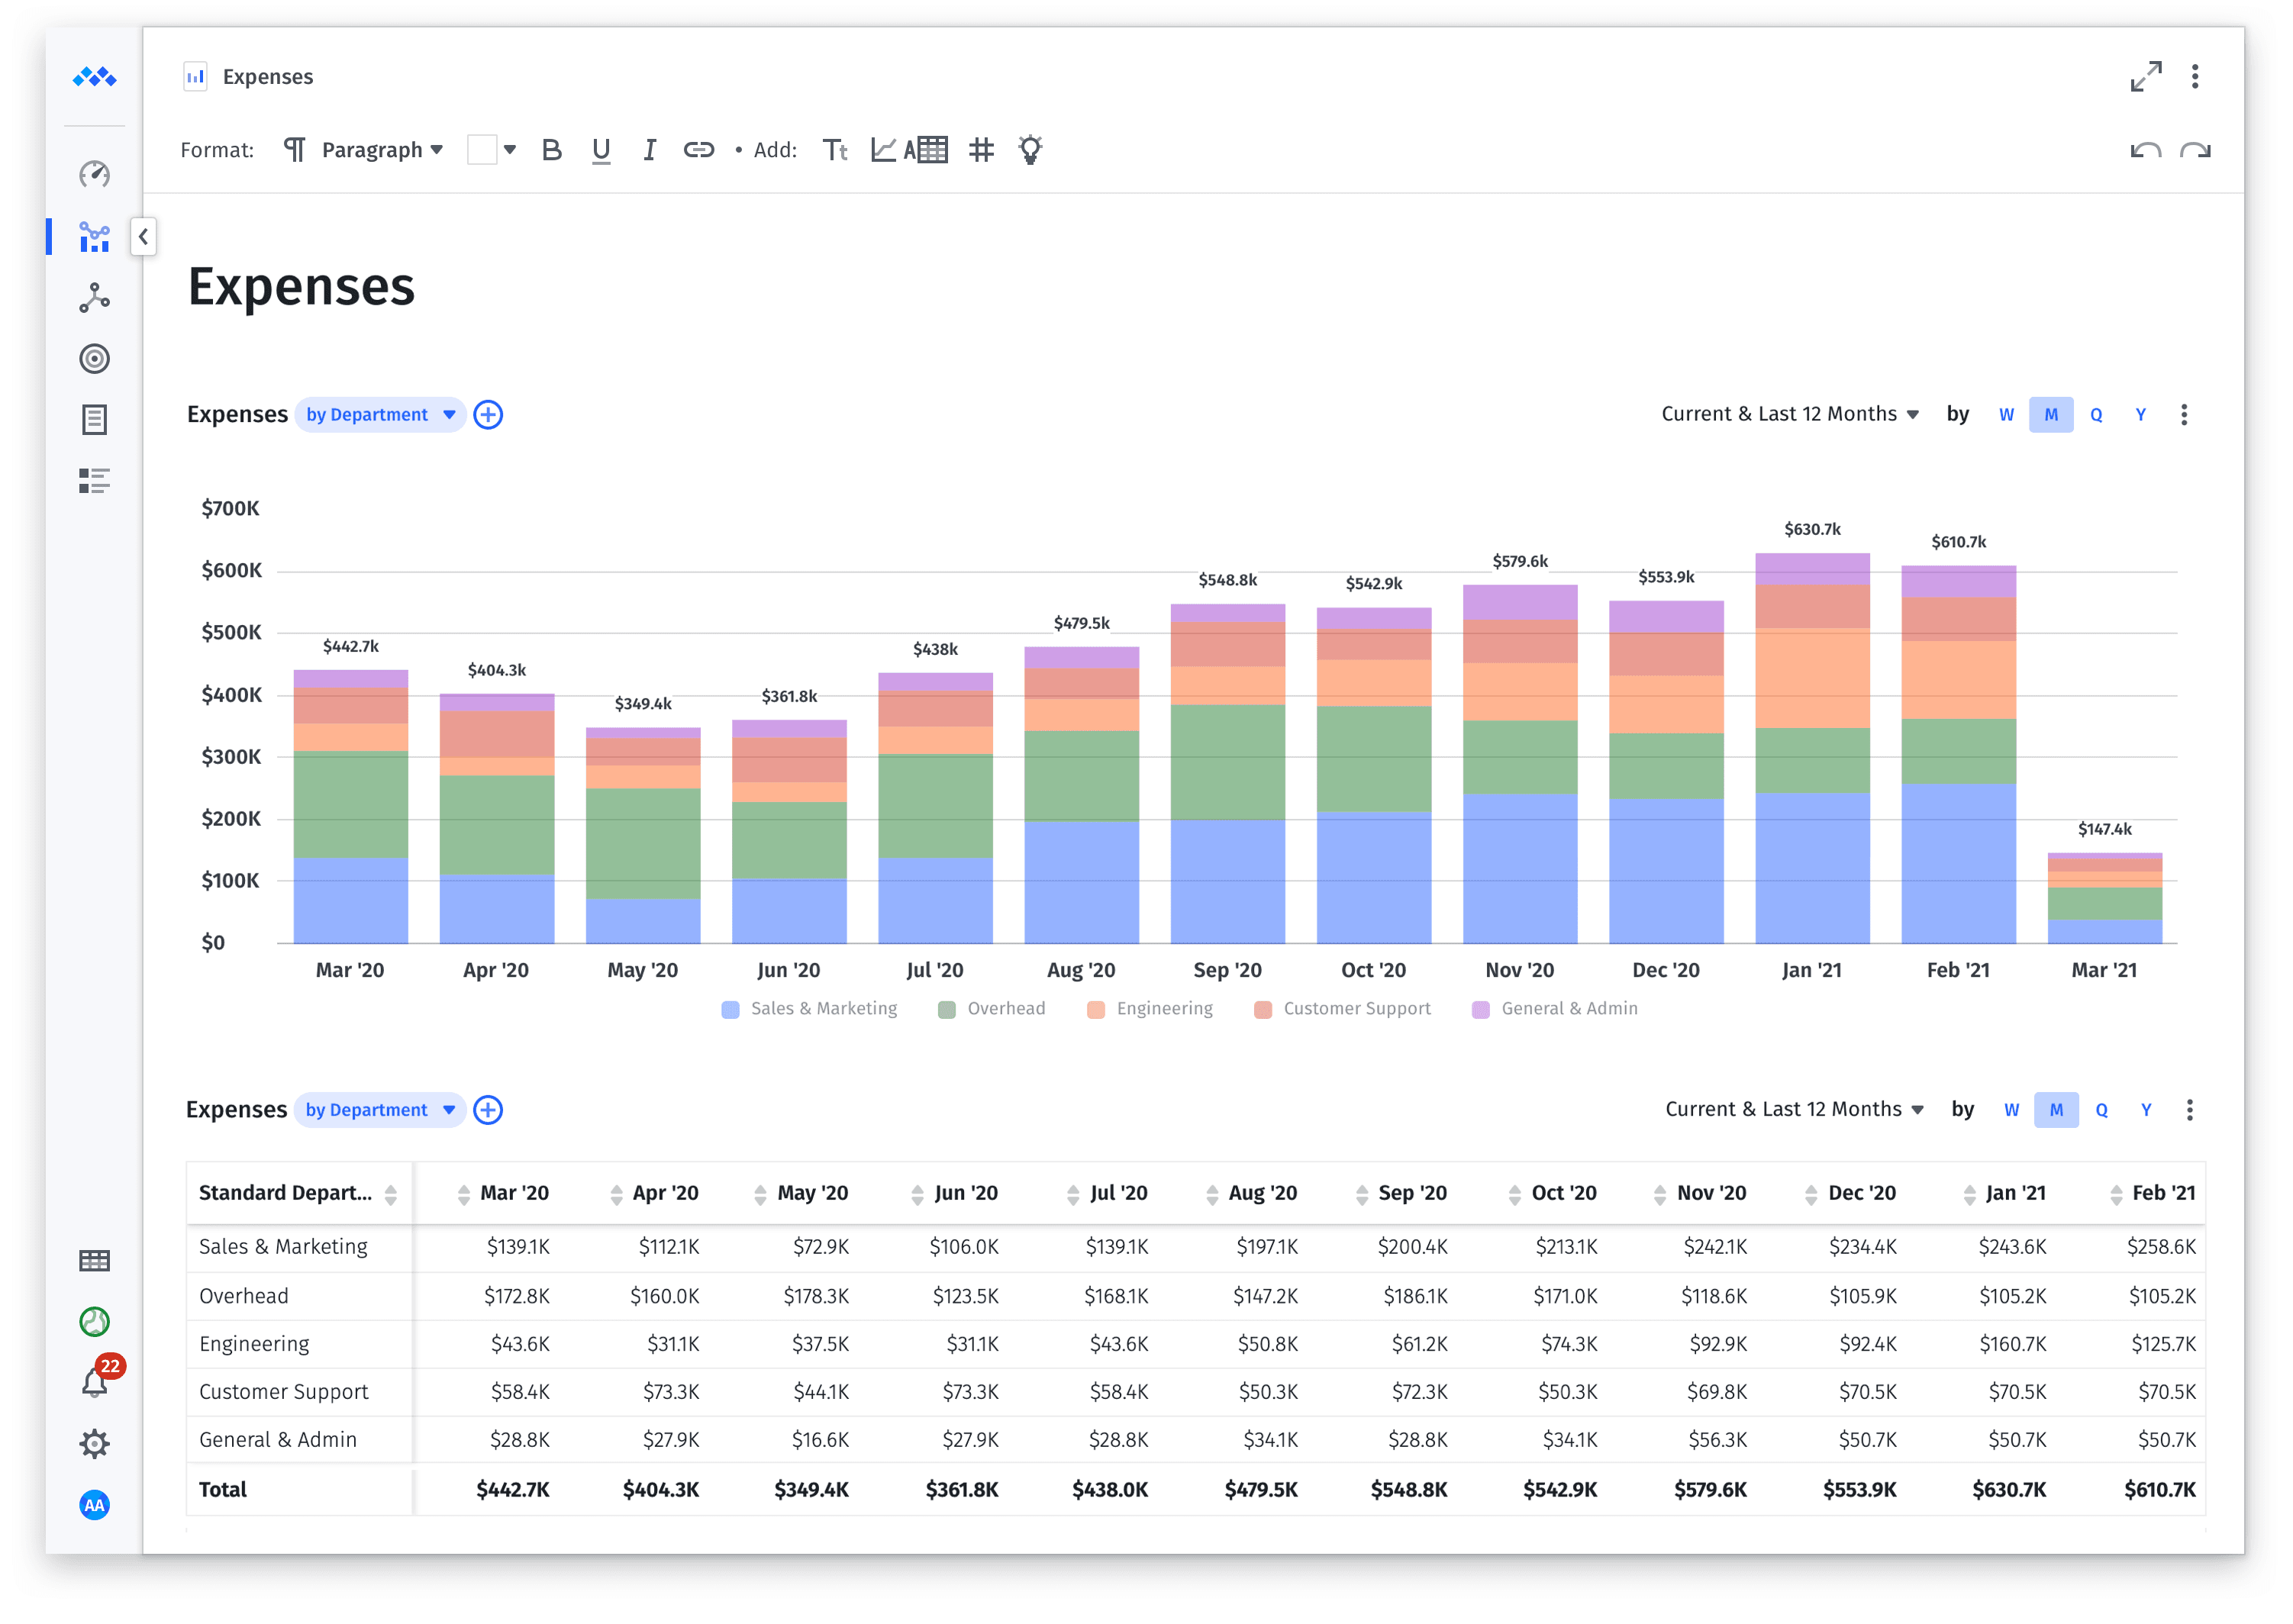The image size is (2293, 1624).
Task: Click the bold formatting icon in toolbar
Action: coord(553,151)
